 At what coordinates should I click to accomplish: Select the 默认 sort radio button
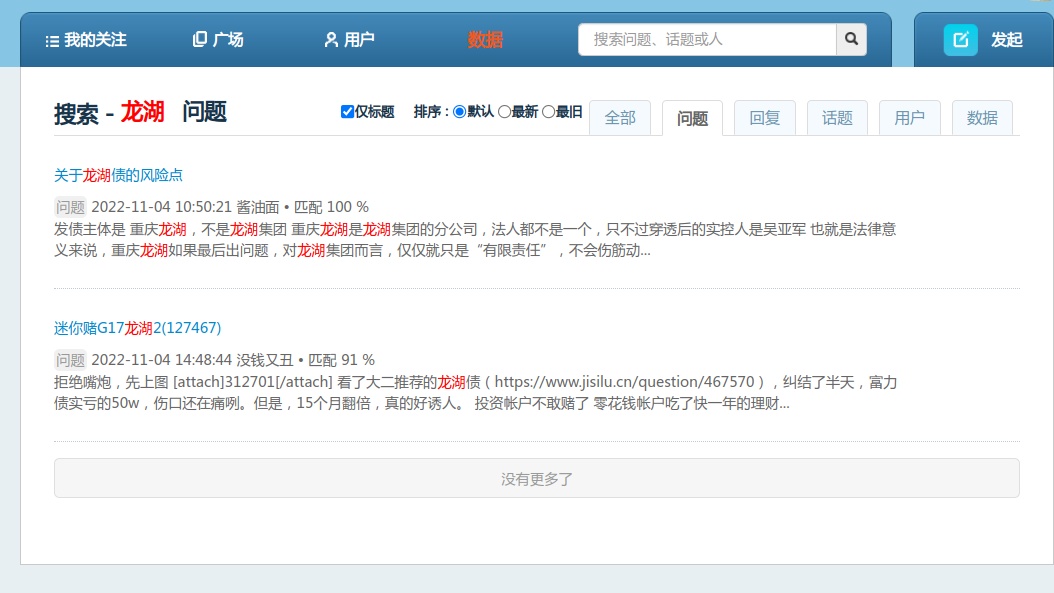(460, 112)
